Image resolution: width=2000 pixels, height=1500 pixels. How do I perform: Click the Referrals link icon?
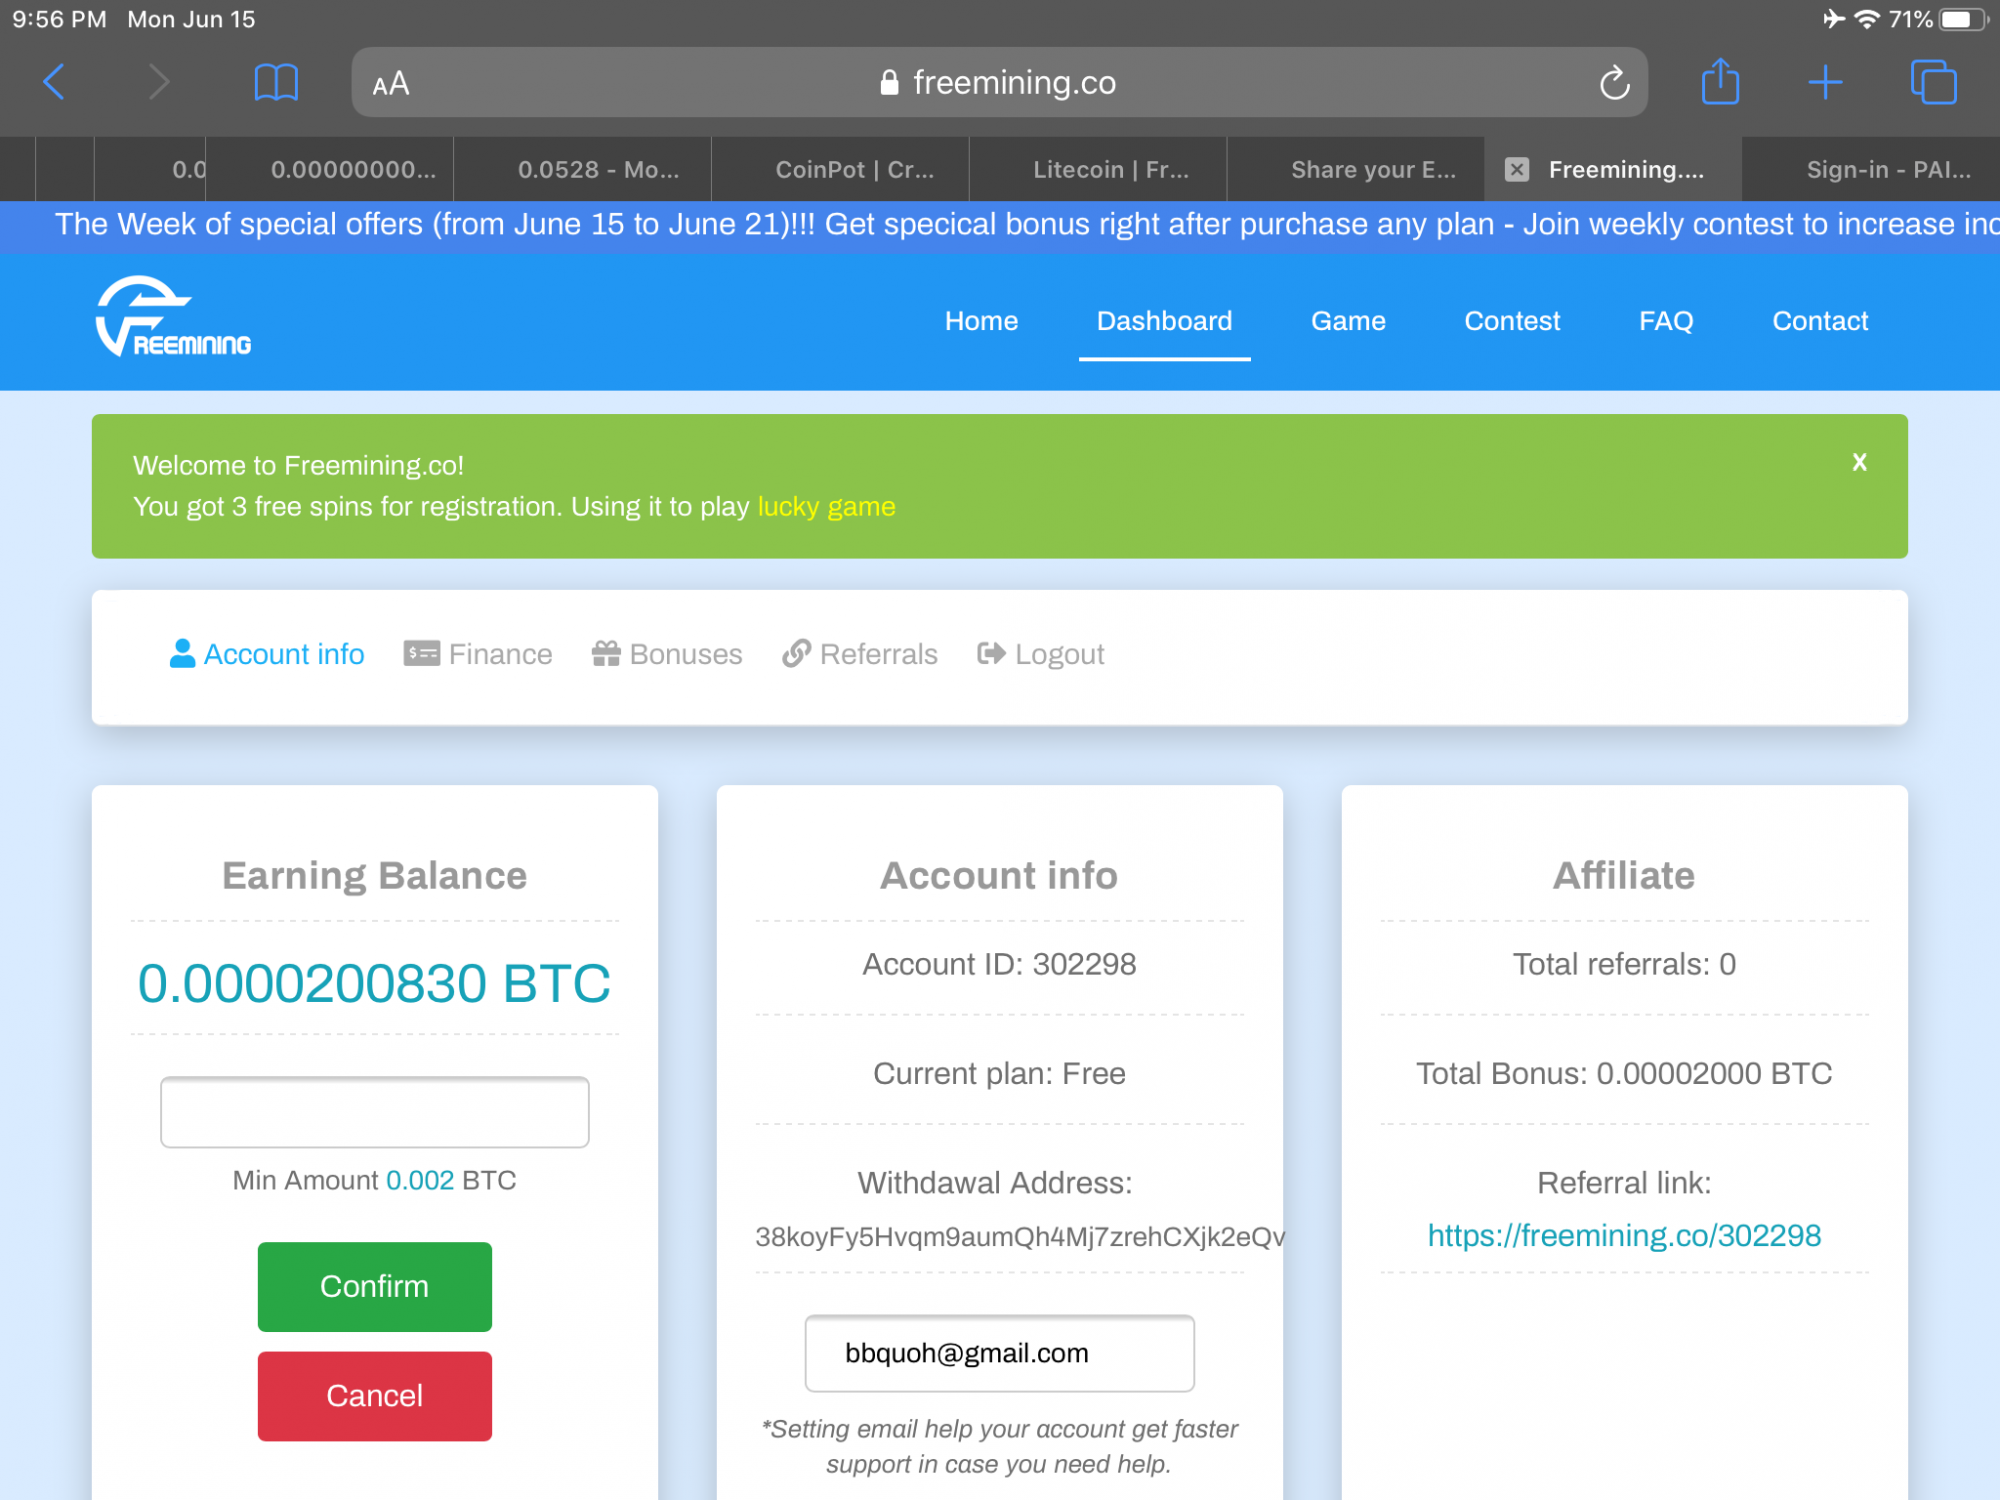(796, 653)
